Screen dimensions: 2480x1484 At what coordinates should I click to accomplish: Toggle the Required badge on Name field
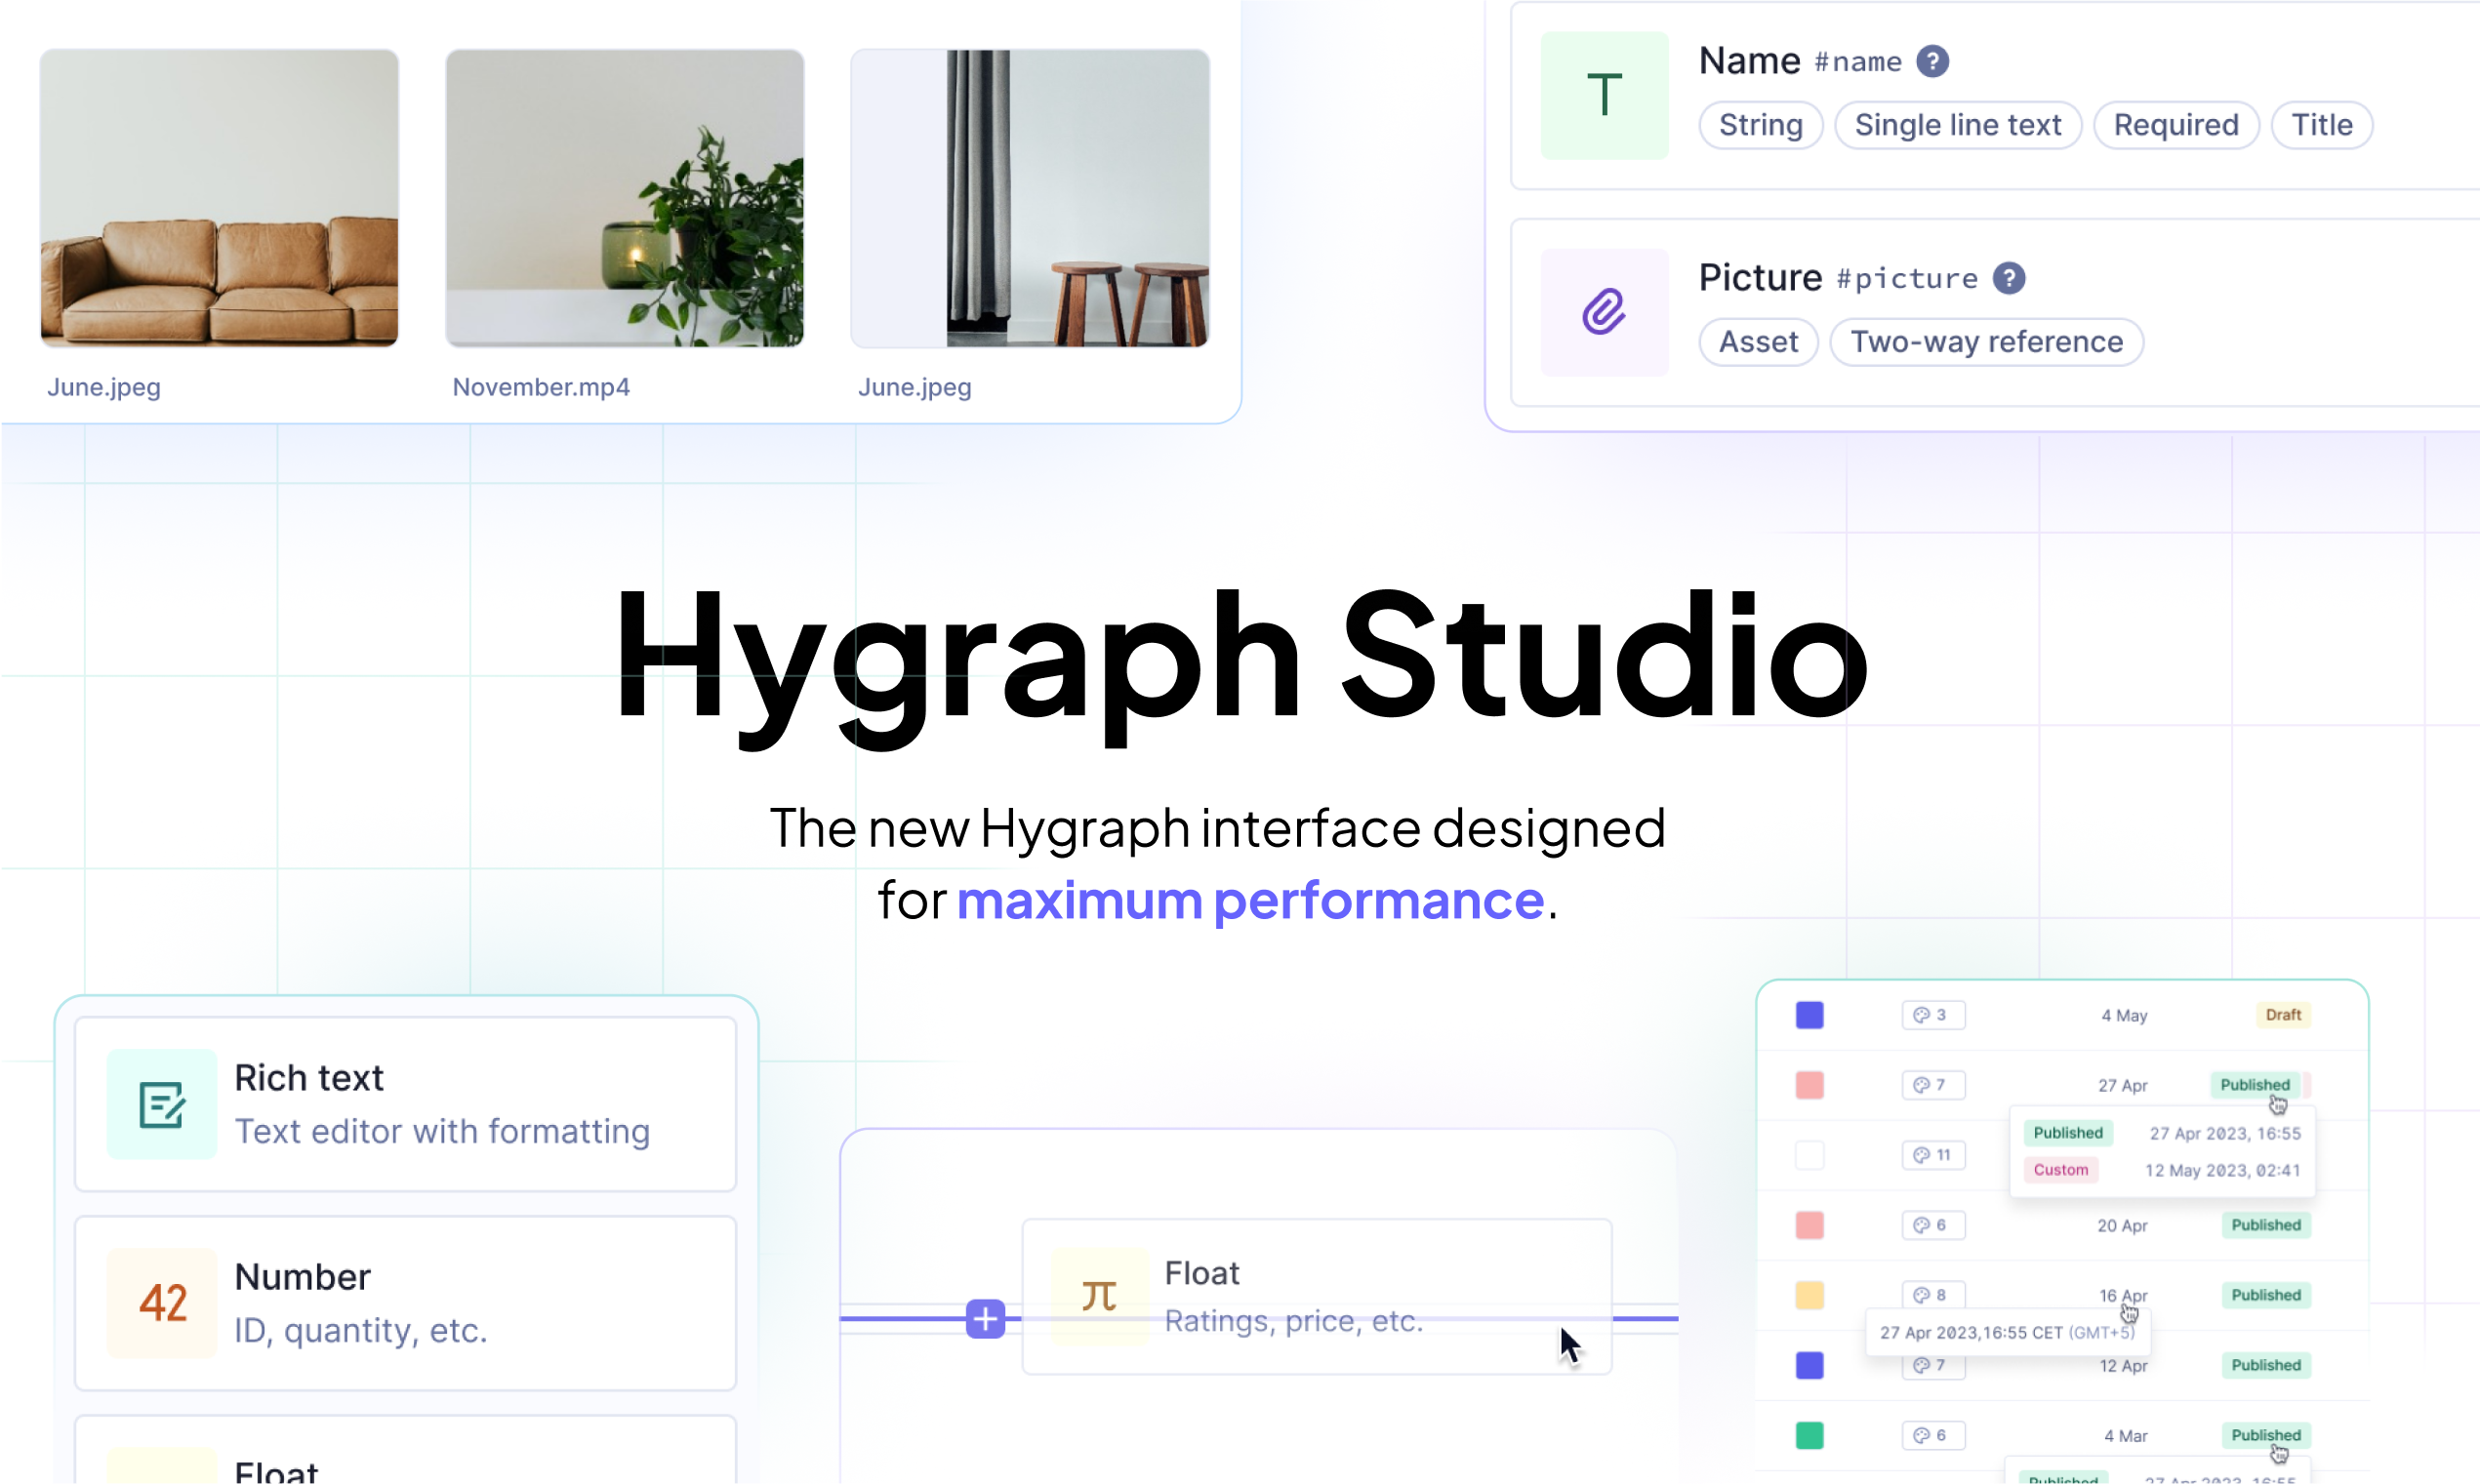(x=2175, y=124)
